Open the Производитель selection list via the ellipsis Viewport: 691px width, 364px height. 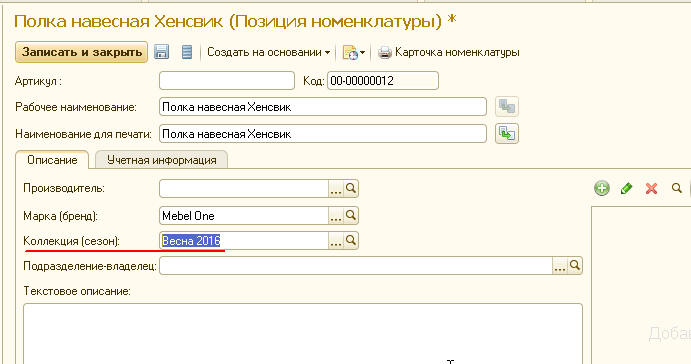pyautogui.click(x=336, y=189)
